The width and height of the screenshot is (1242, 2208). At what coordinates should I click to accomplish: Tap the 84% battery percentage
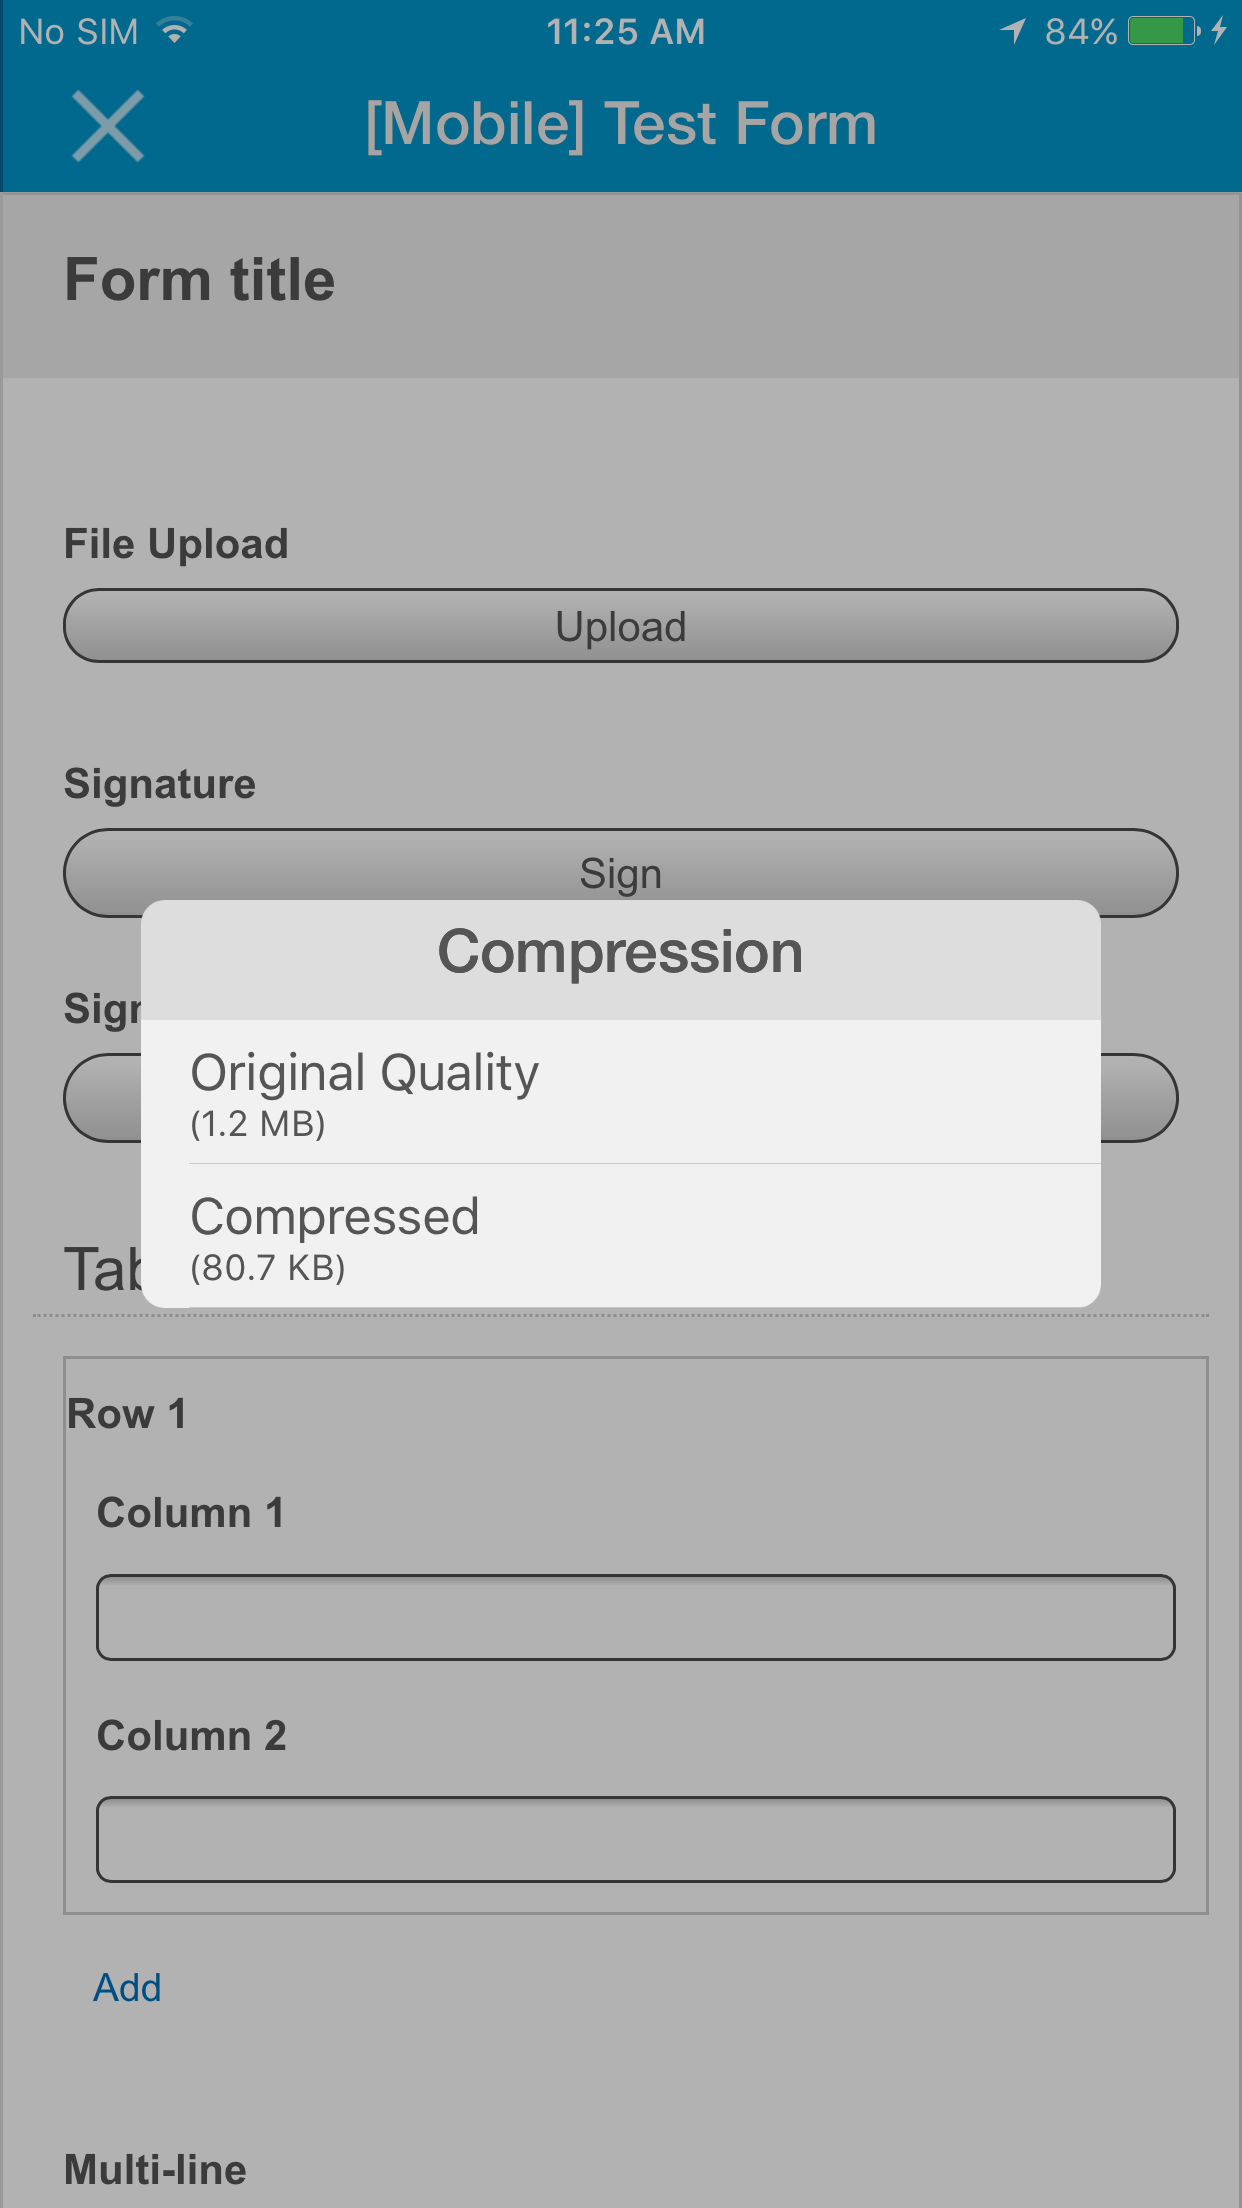tap(1080, 32)
